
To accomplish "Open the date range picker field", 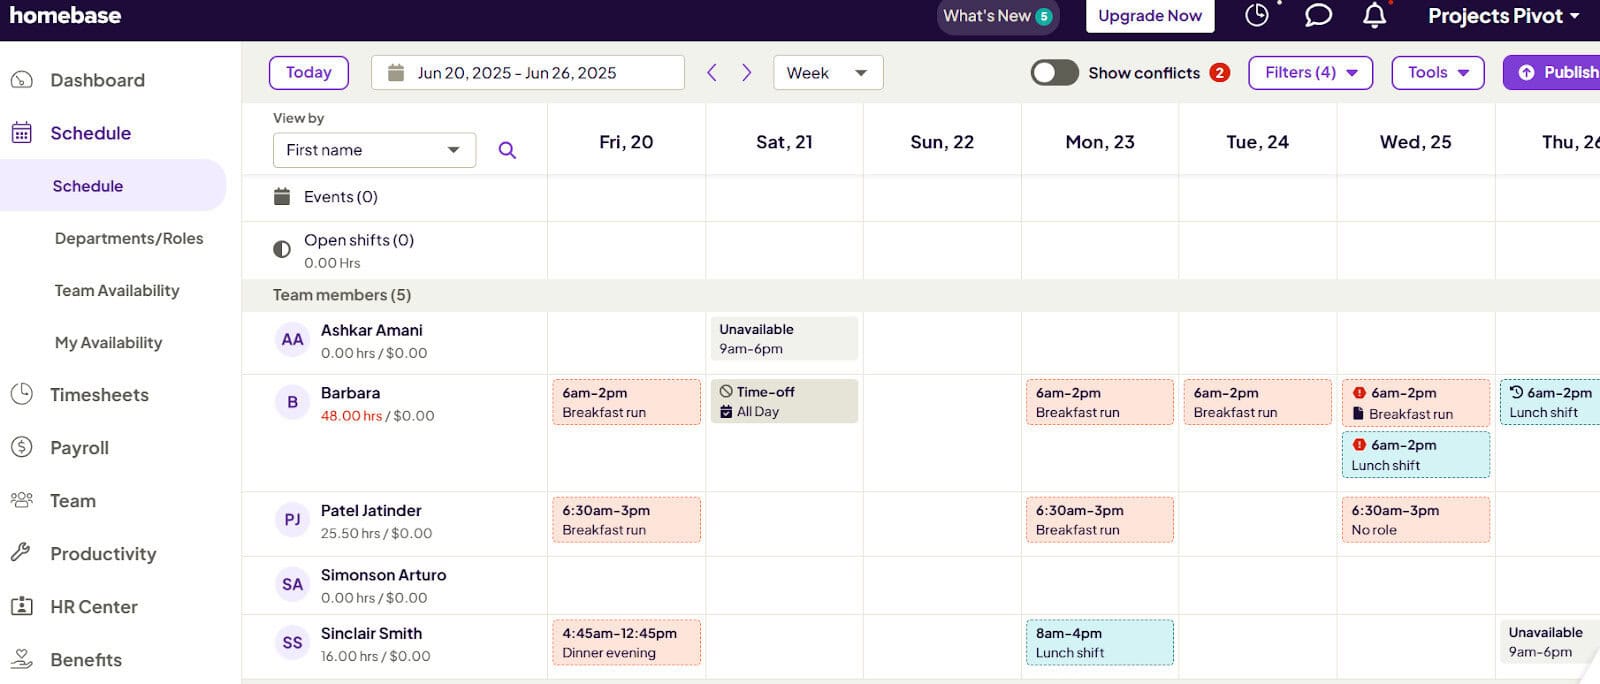I will (x=527, y=72).
